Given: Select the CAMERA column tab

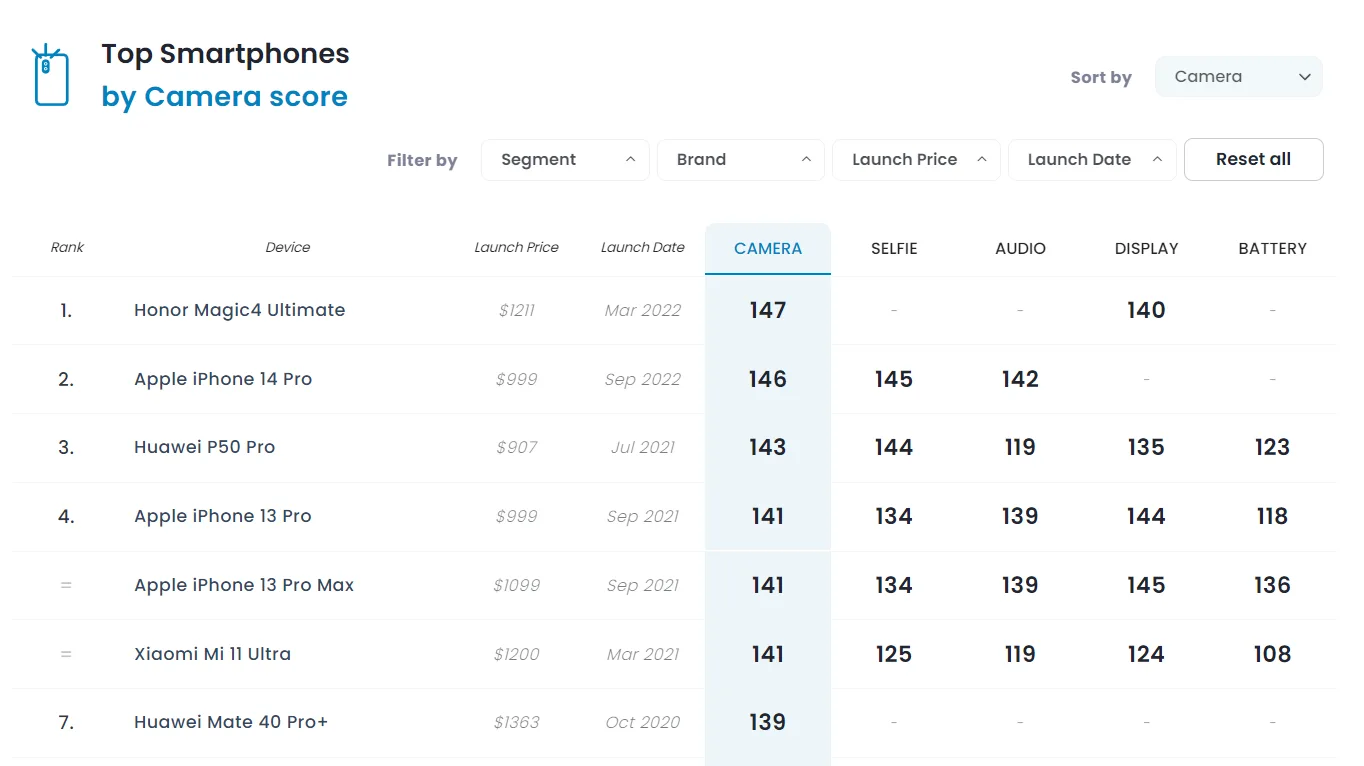Looking at the screenshot, I should tap(768, 248).
